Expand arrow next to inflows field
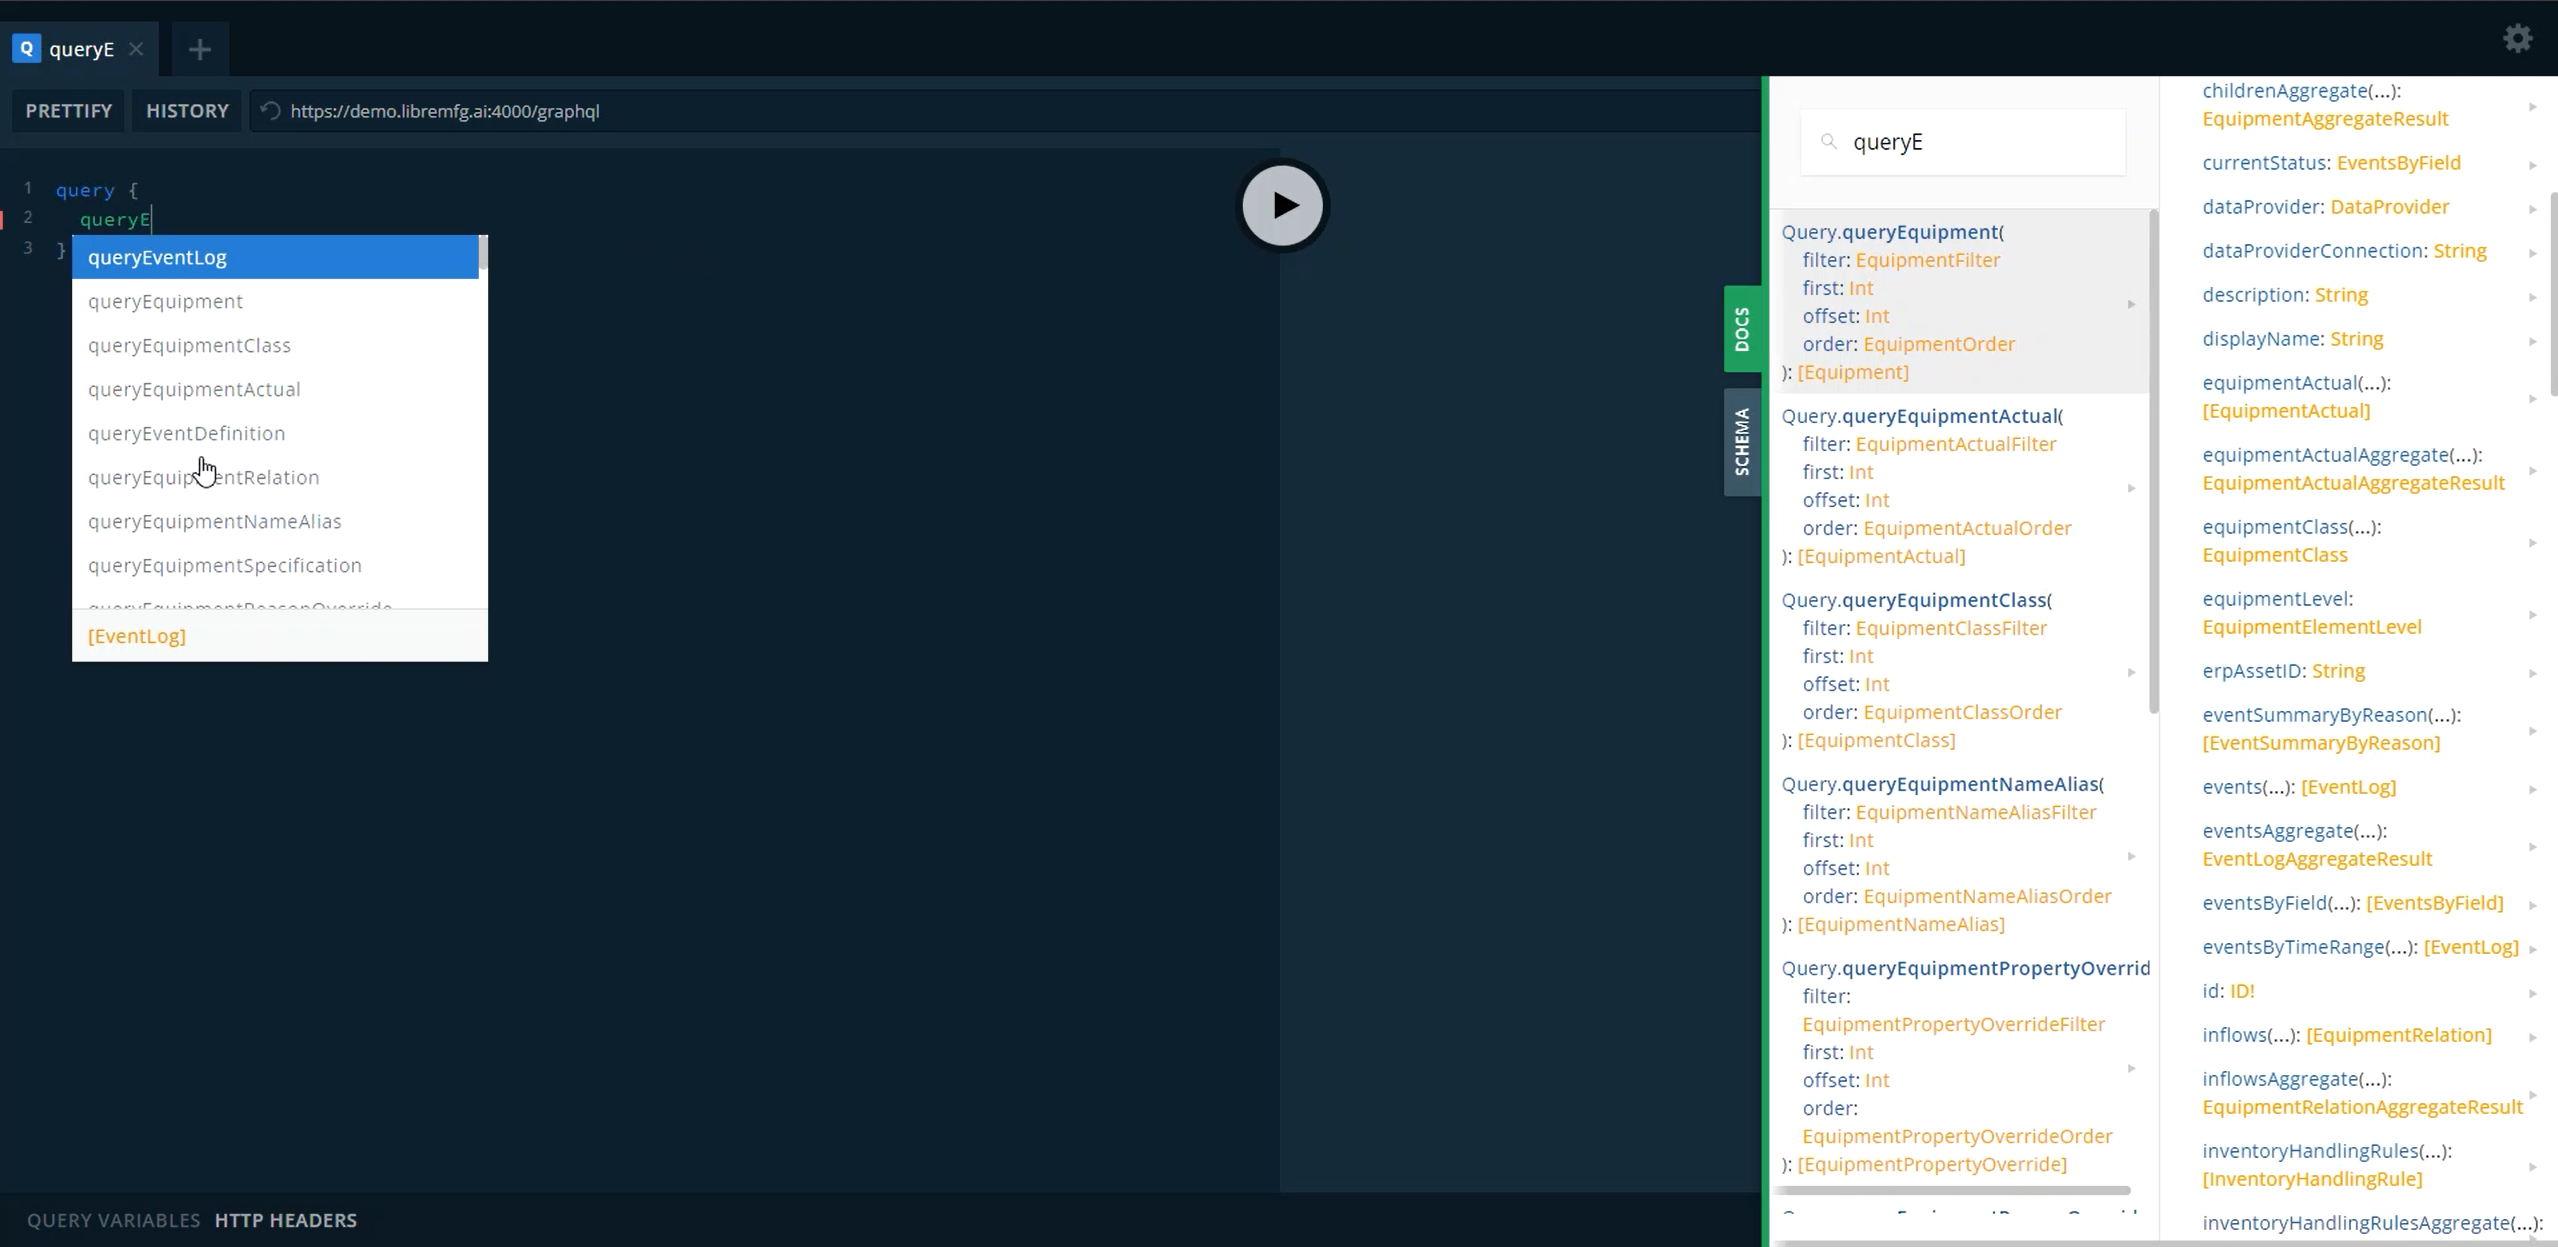Screen dimensions: 2558x1247 (x=2533, y=1037)
